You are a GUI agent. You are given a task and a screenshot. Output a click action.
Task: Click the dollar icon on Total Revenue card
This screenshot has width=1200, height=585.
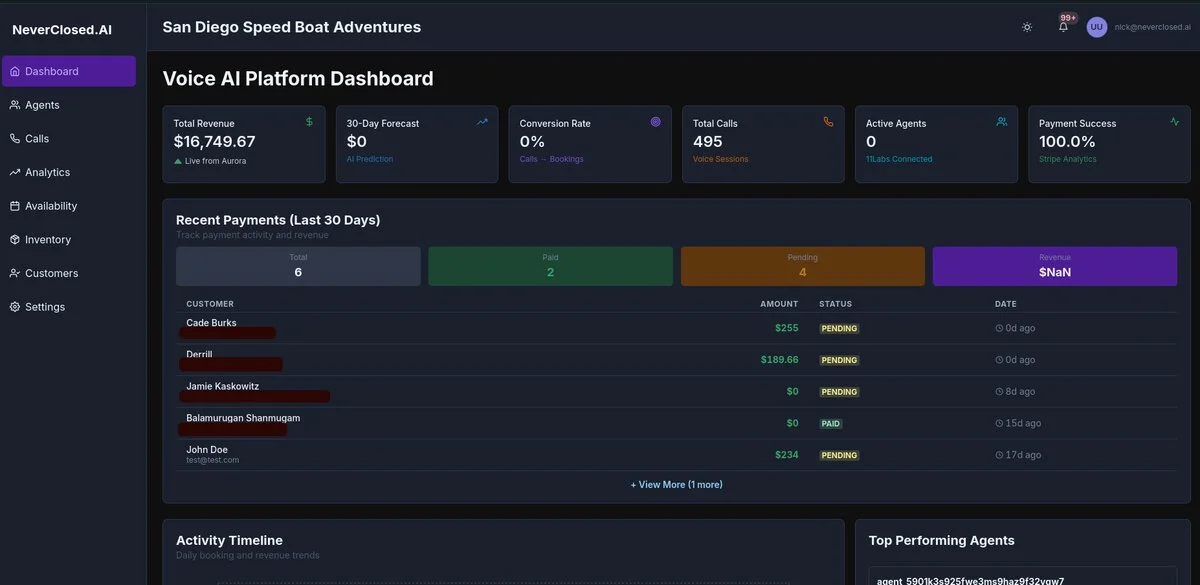point(308,119)
